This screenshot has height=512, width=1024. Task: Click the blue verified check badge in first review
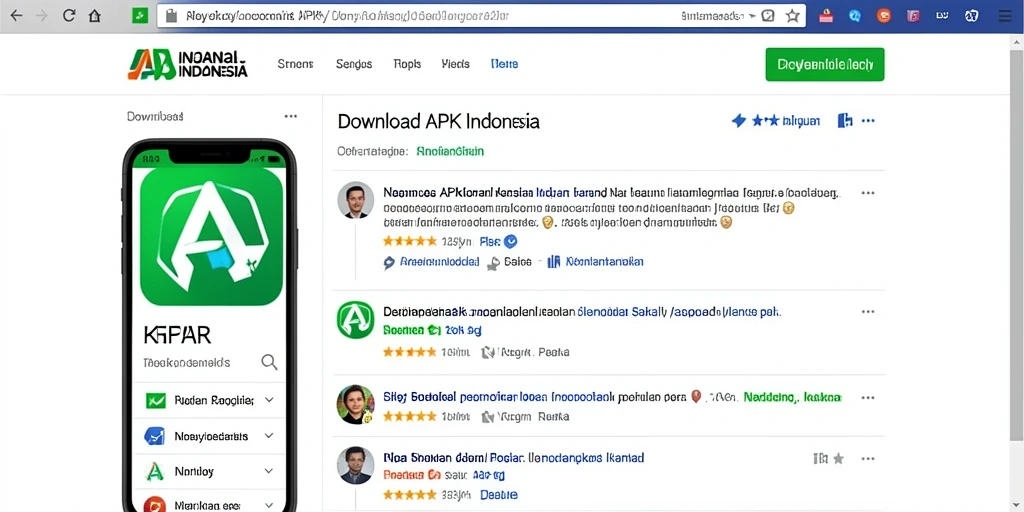click(x=511, y=242)
